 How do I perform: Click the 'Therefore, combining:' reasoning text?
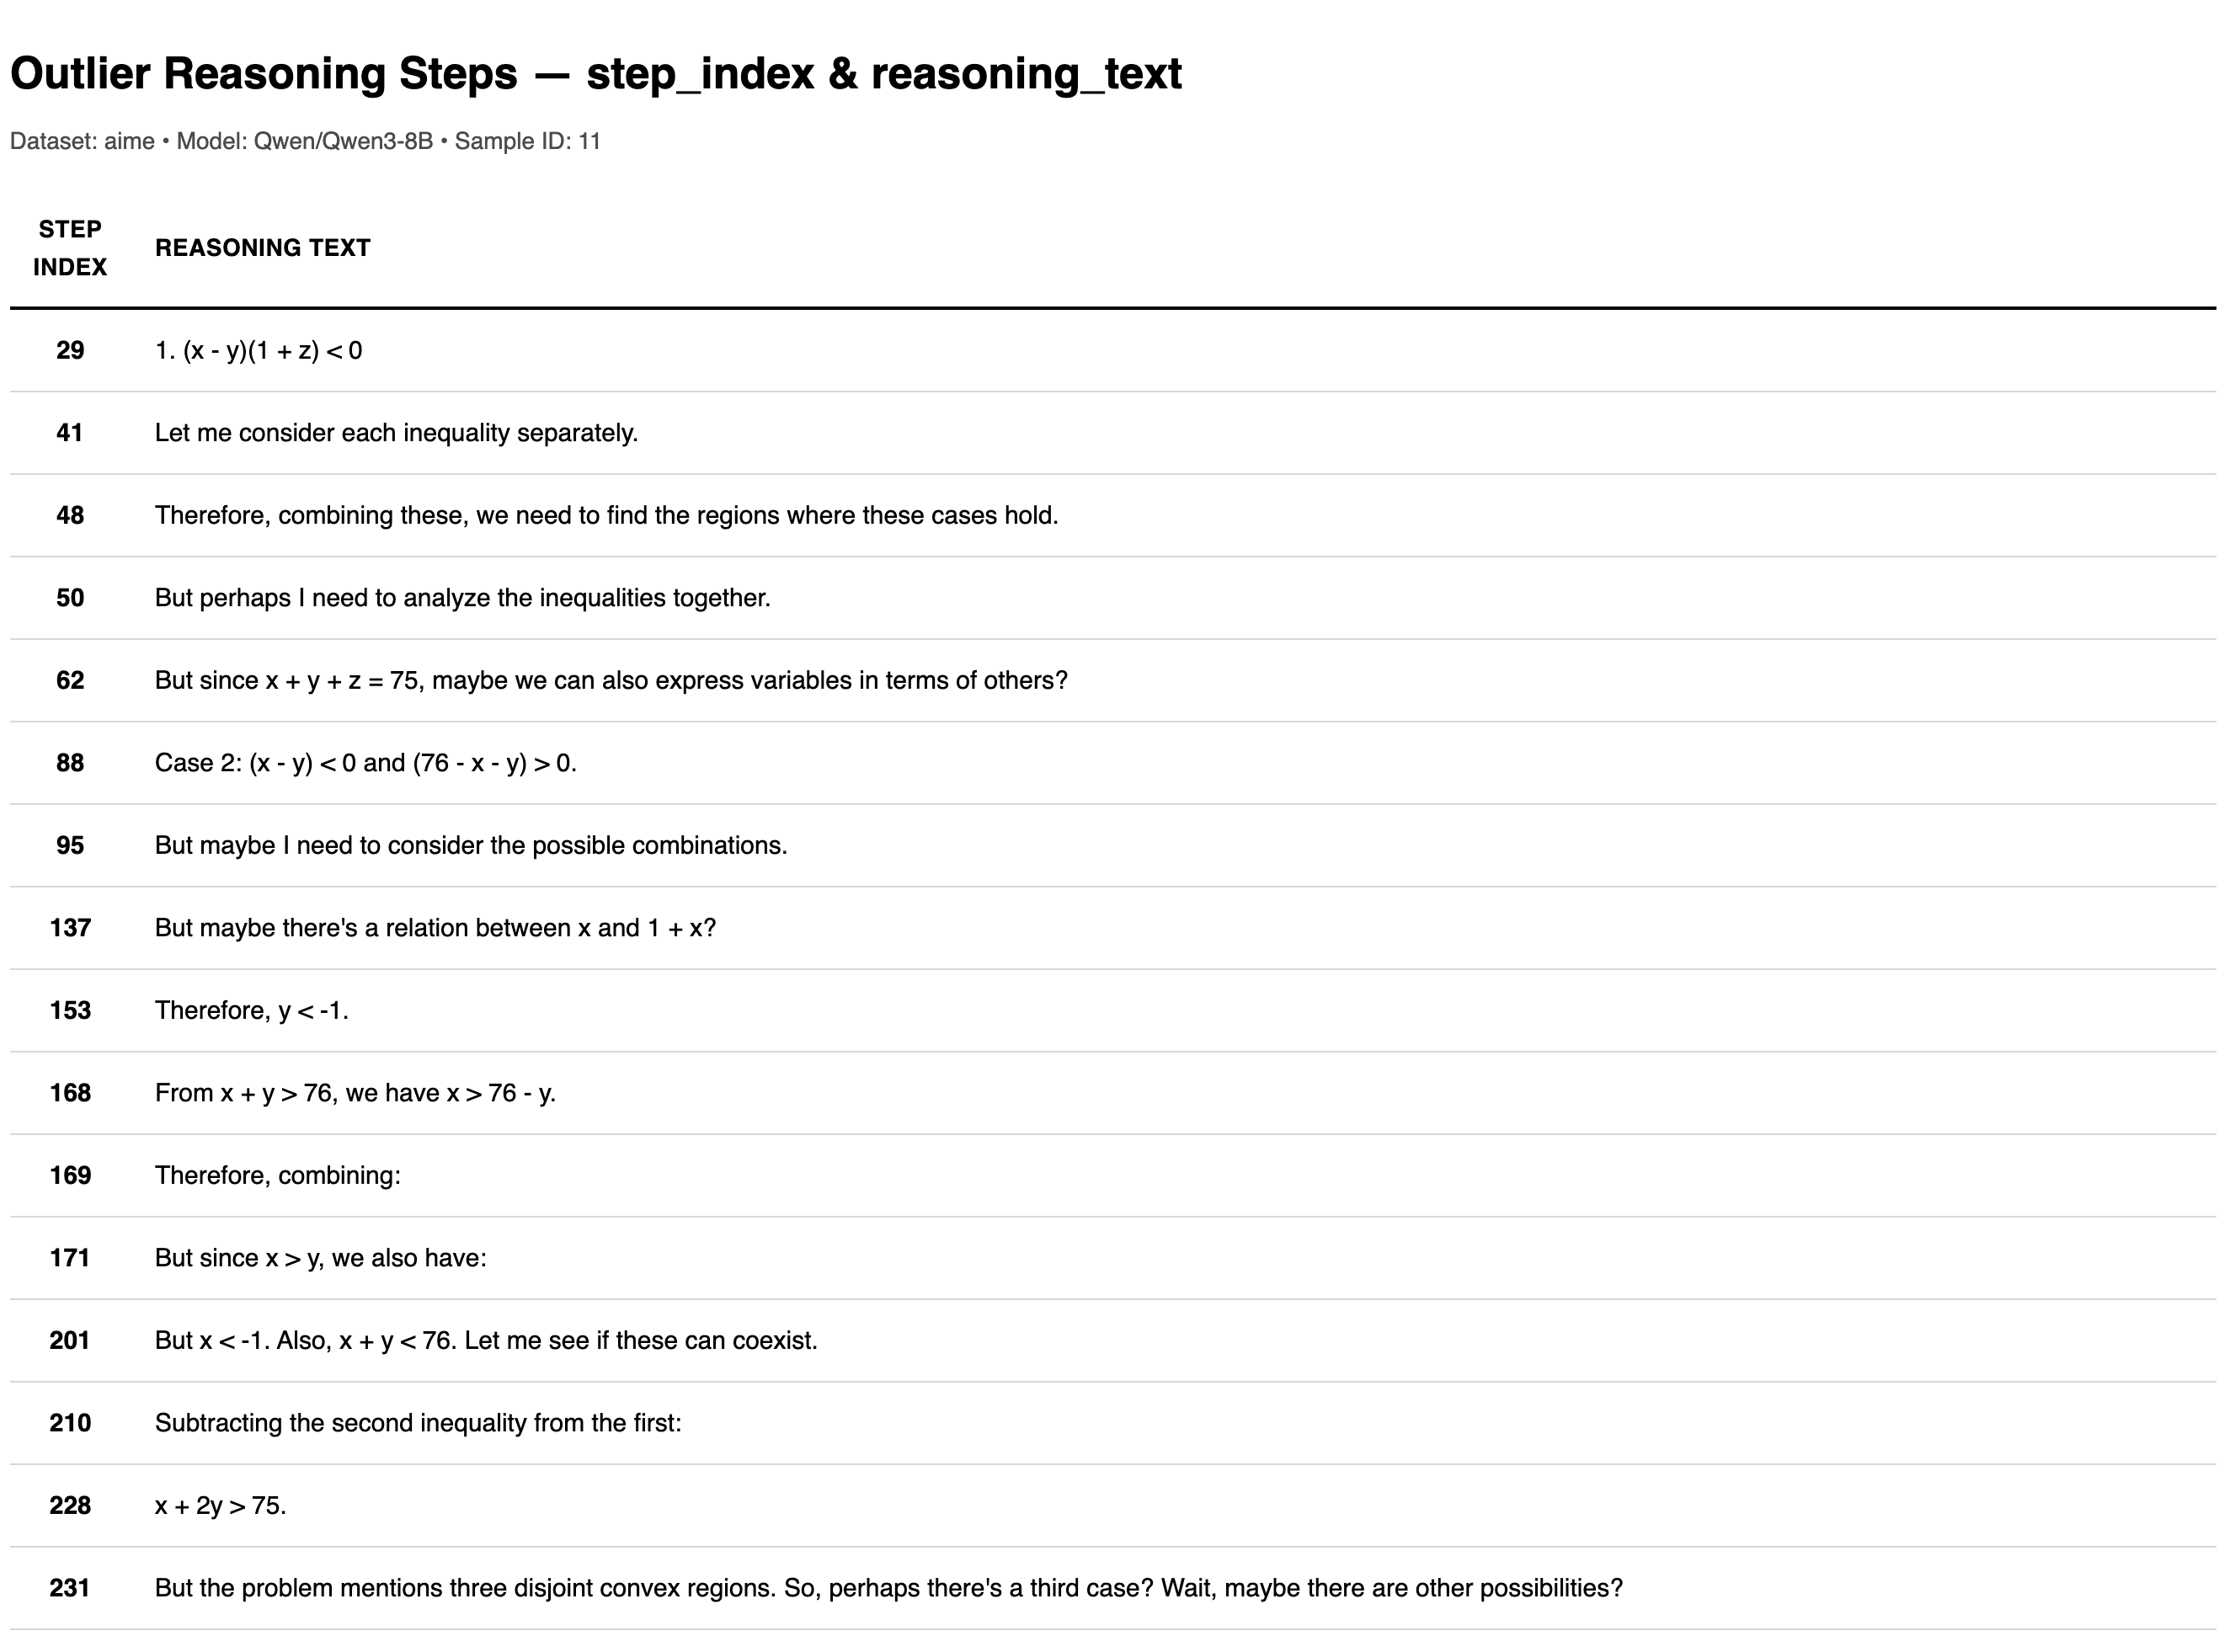coord(277,1175)
